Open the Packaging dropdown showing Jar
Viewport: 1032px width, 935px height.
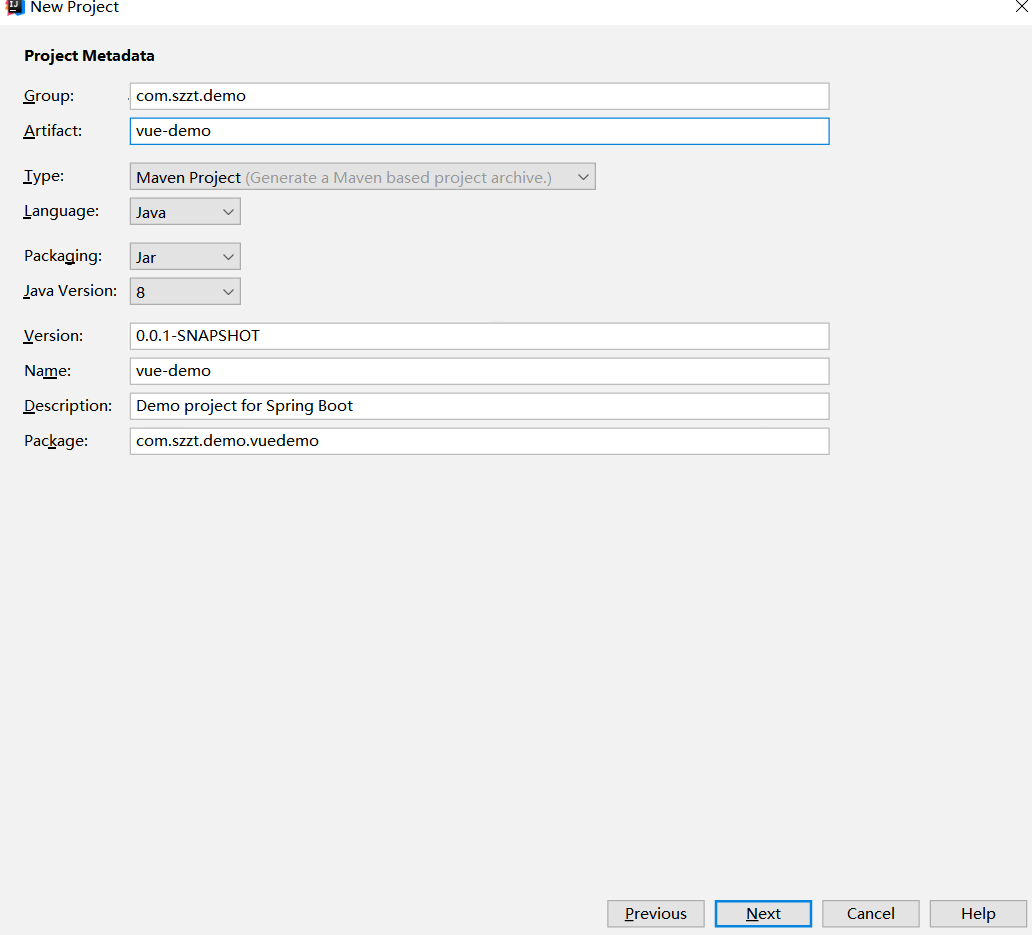tap(185, 257)
